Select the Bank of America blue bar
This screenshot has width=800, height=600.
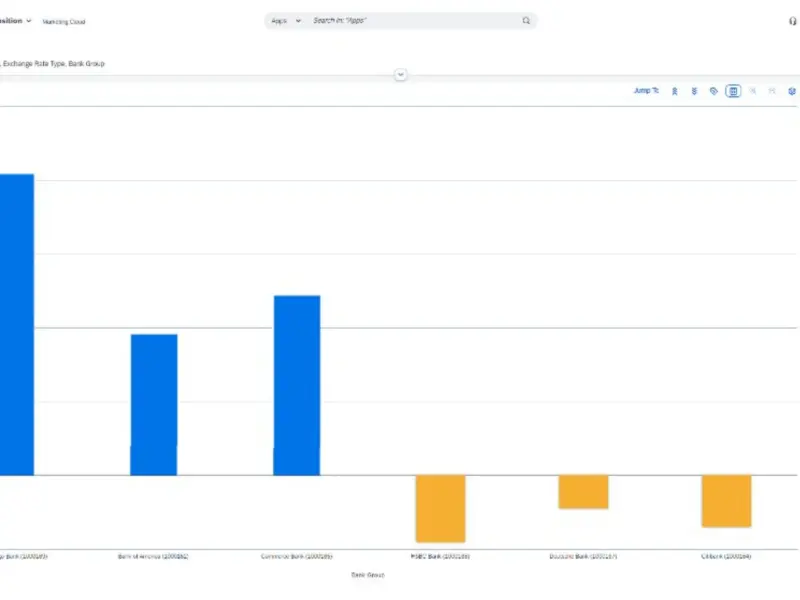[154, 404]
